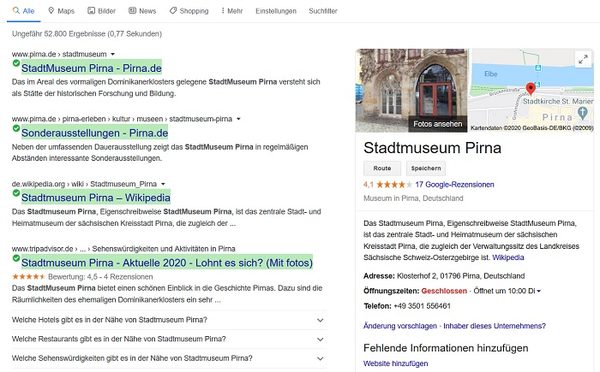600x372 pixels.
Task: Click the picture icon on Bilder tab
Action: coord(91,11)
